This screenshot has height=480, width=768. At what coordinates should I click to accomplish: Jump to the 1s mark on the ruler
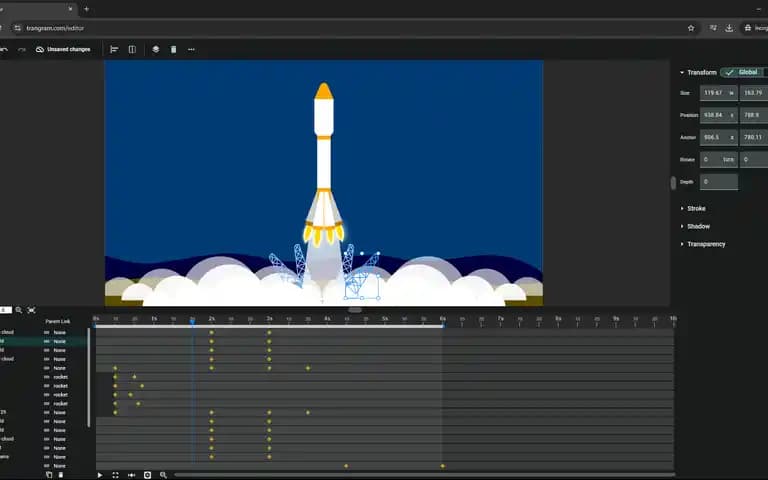pos(154,320)
